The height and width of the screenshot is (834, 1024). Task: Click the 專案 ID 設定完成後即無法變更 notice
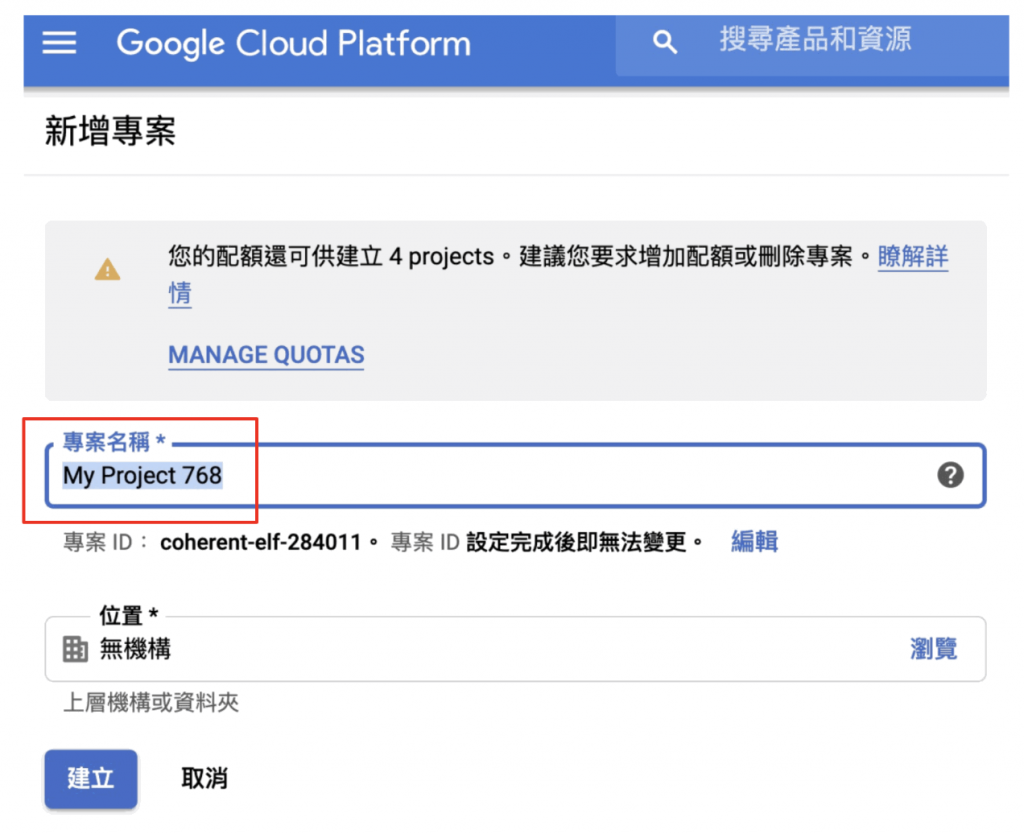tap(547, 542)
